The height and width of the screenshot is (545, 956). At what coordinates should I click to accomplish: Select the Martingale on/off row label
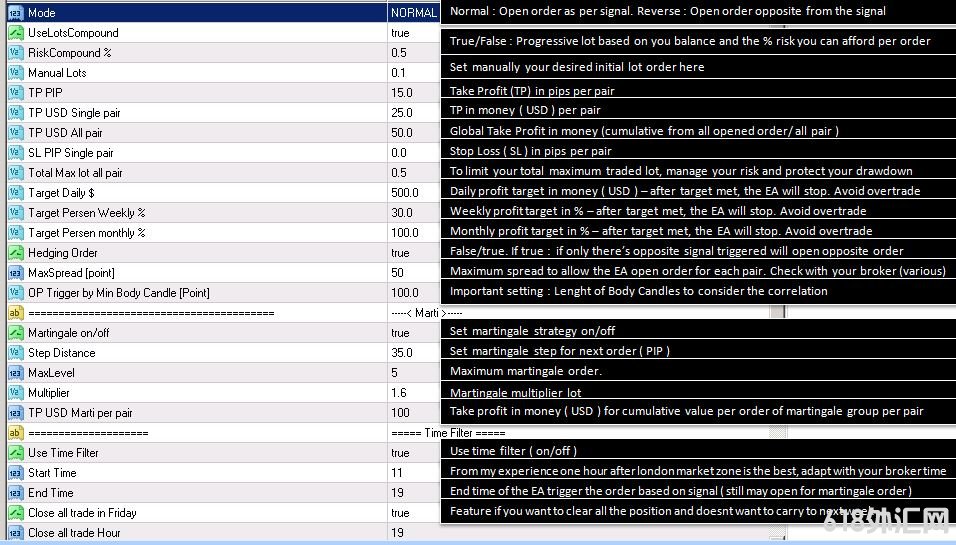(x=69, y=333)
